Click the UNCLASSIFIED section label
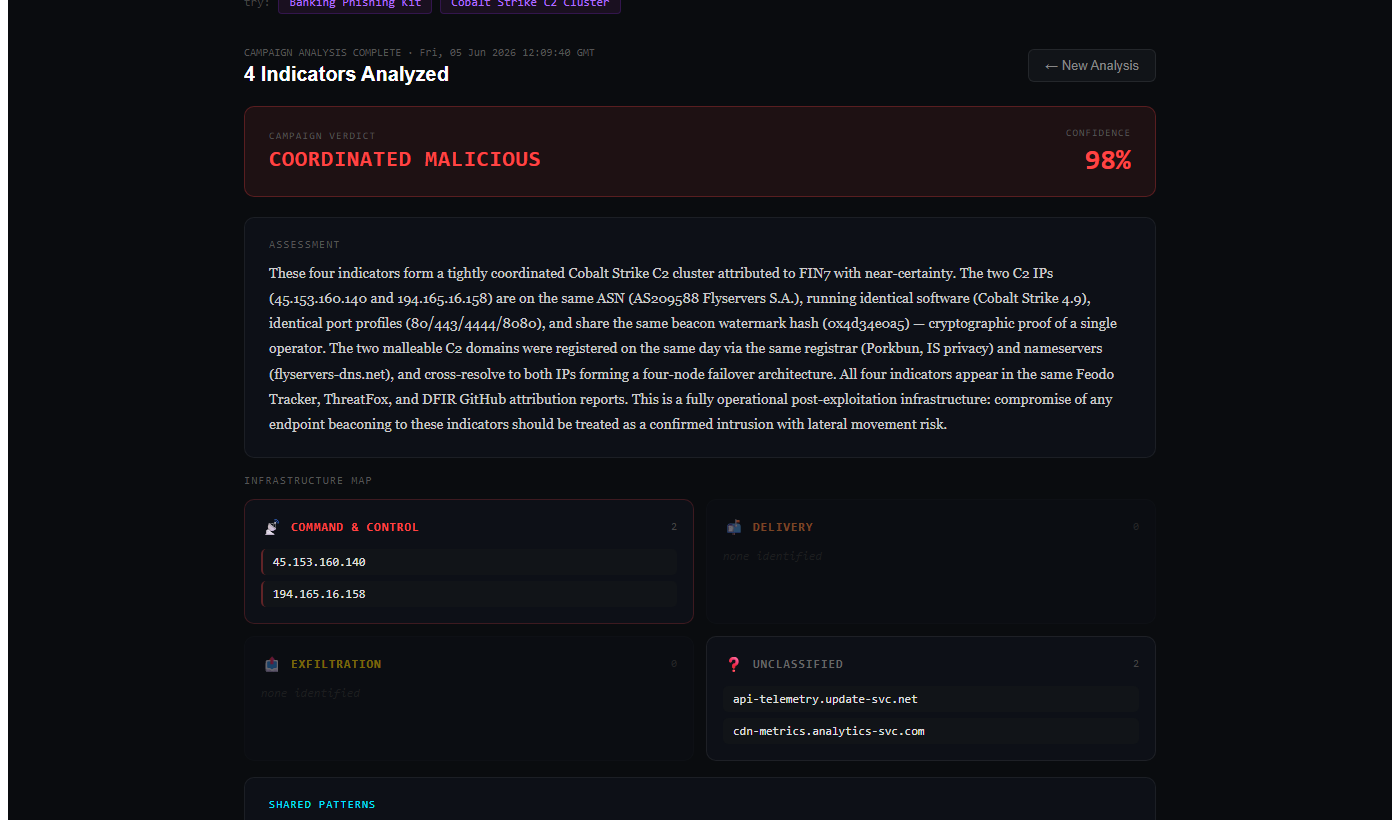 point(798,664)
